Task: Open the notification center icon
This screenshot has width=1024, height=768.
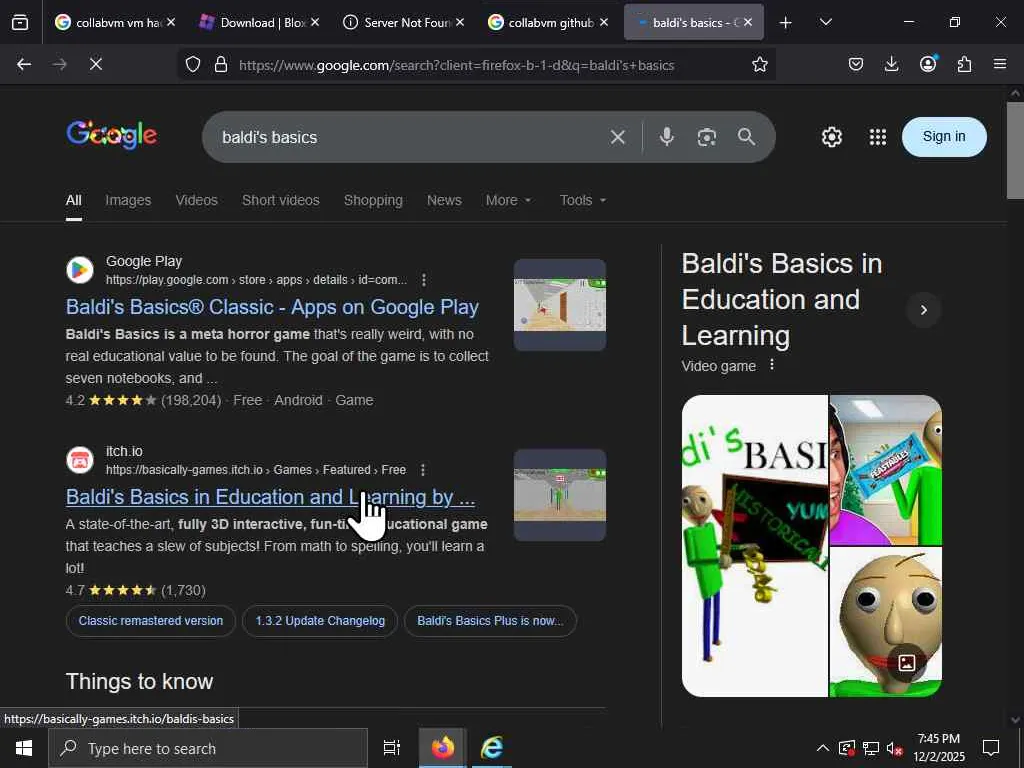Action: coord(991,748)
